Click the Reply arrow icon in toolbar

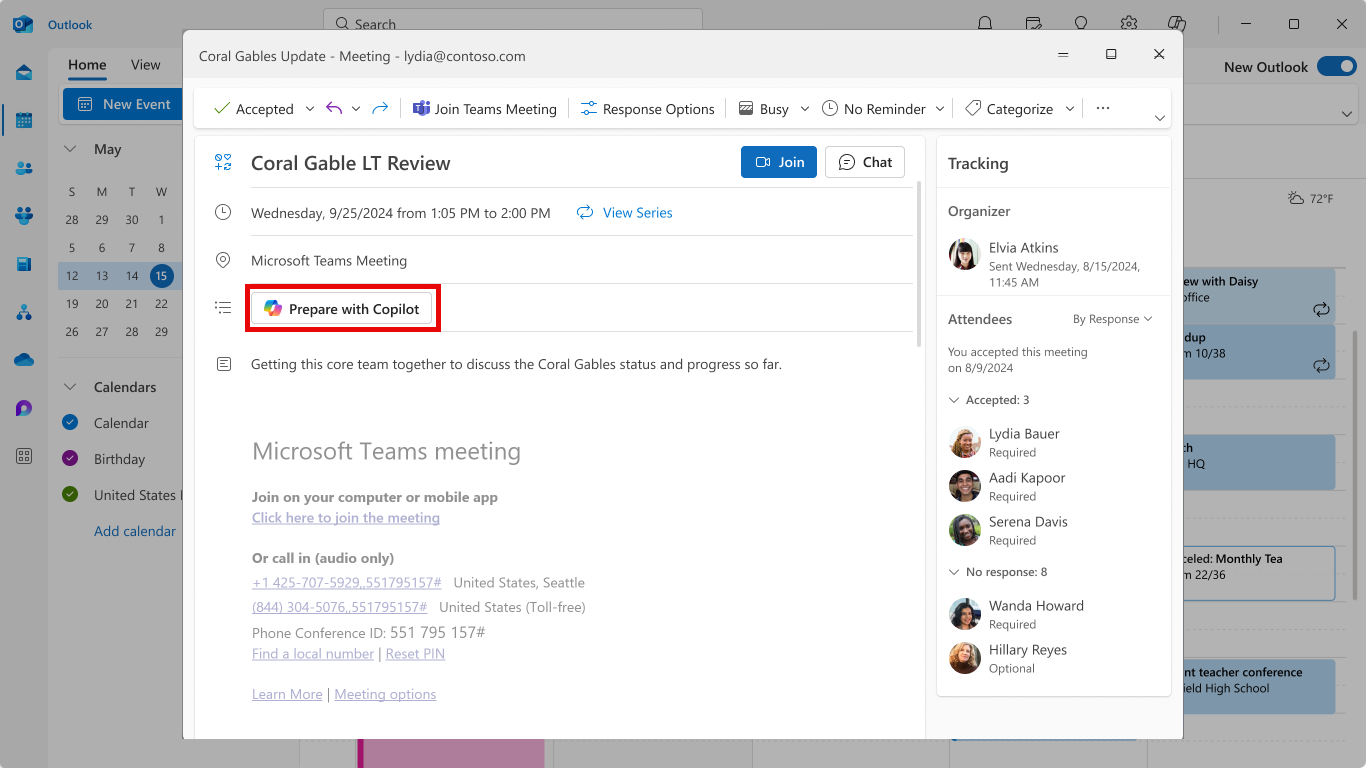tap(334, 109)
